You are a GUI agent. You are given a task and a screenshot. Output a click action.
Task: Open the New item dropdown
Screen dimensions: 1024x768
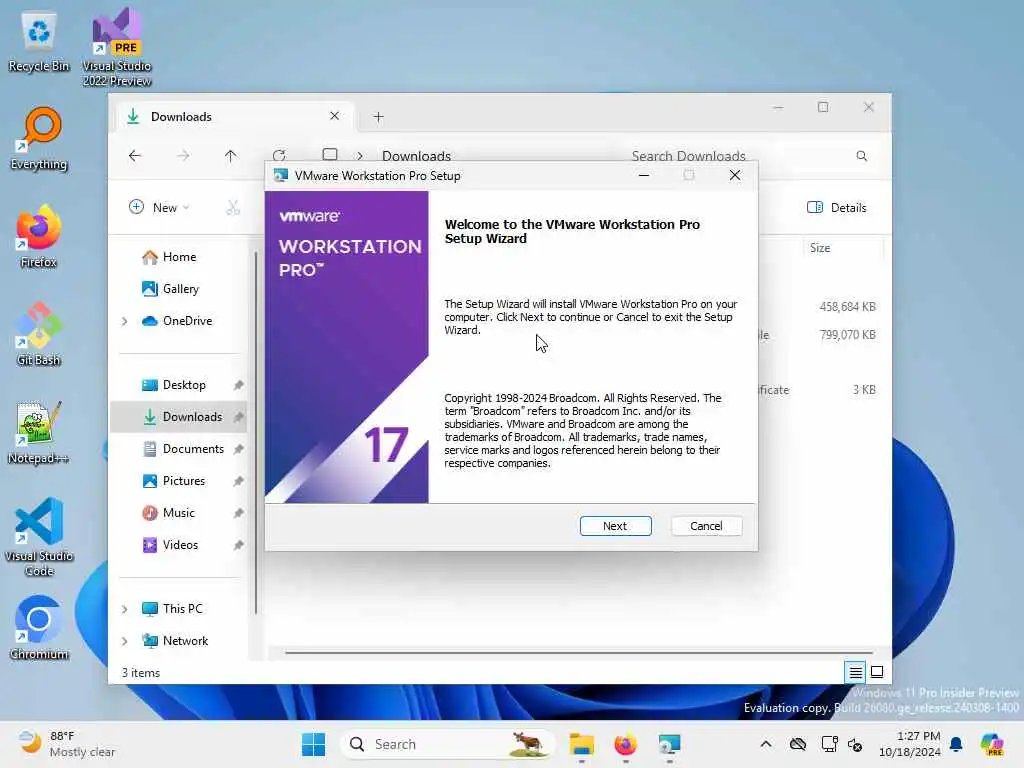159,208
